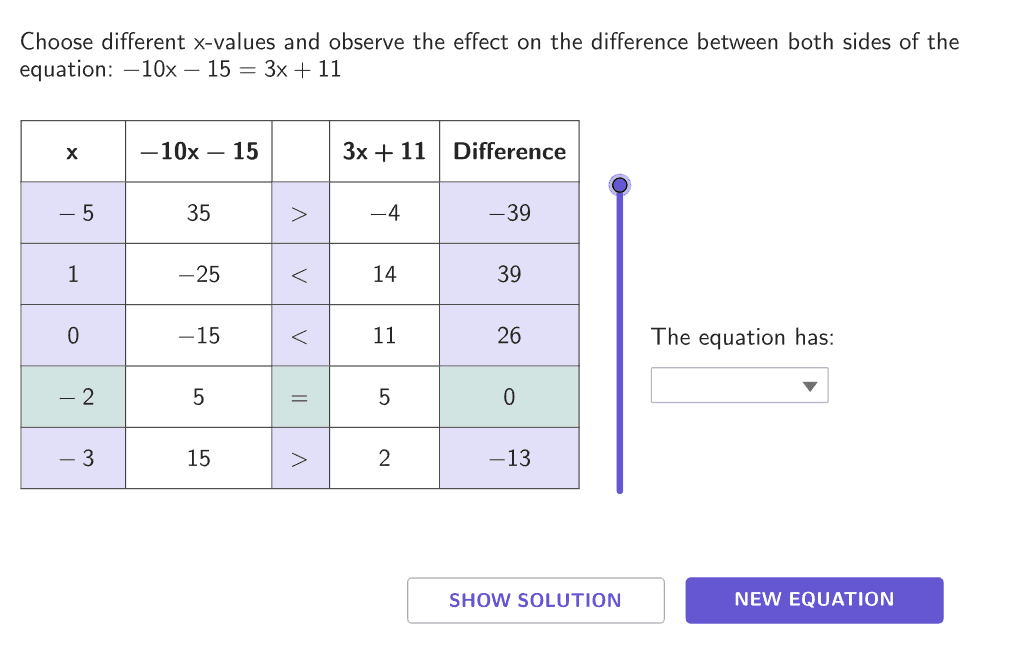Click the vertical slider's round handle
1032x645 pixels.
(620, 184)
